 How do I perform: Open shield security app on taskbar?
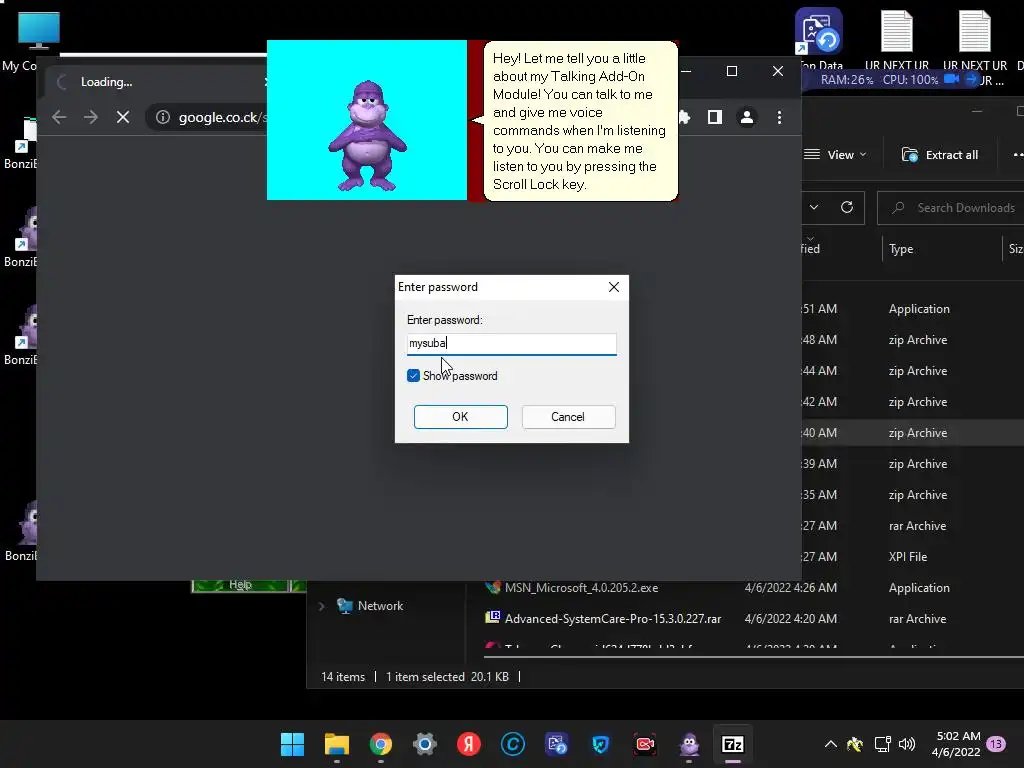(601, 744)
